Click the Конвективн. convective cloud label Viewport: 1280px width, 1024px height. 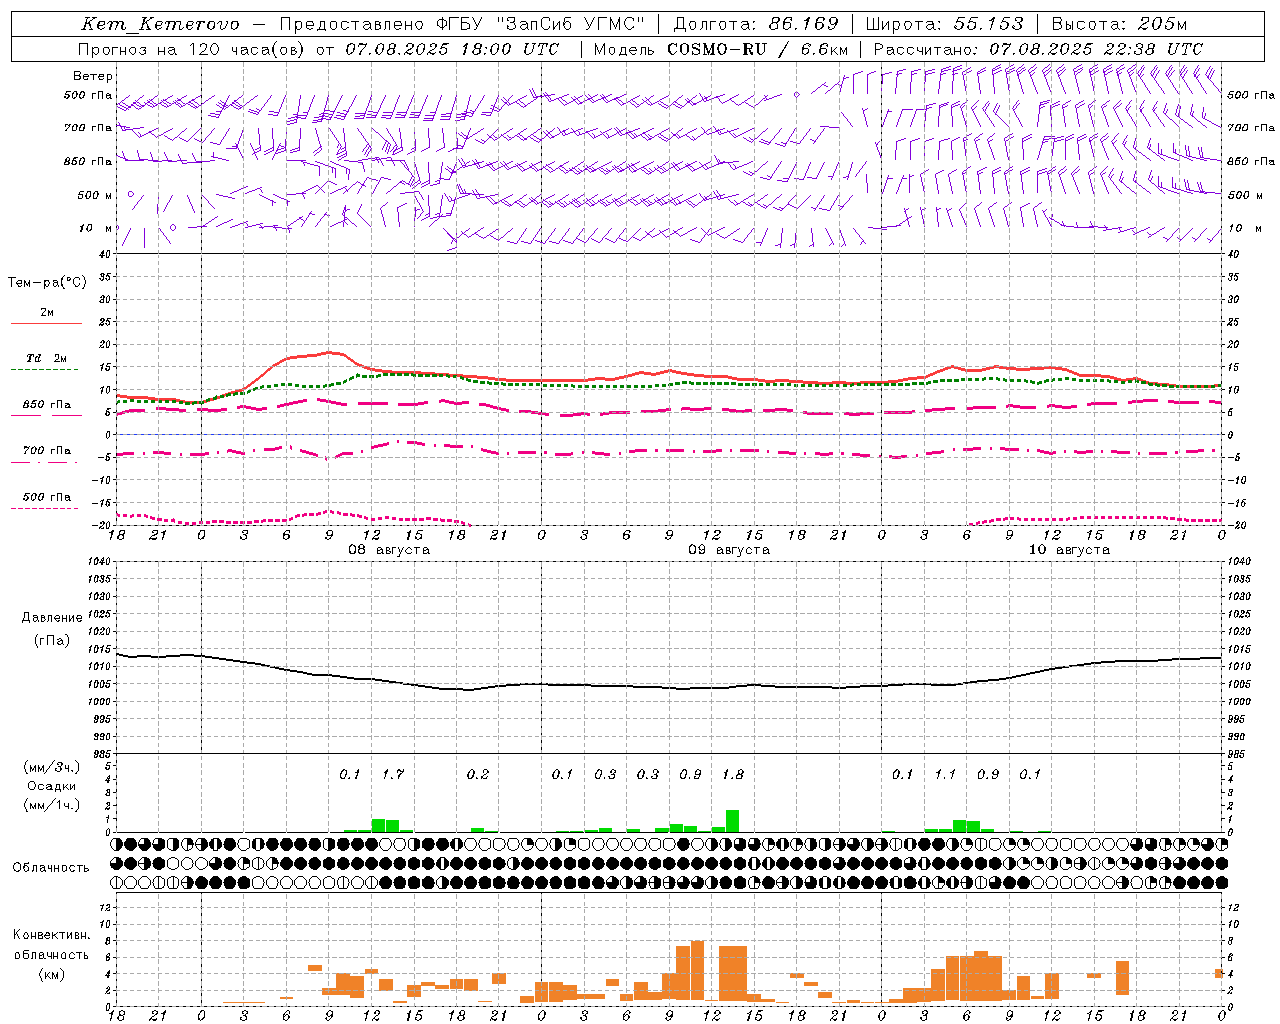51,935
